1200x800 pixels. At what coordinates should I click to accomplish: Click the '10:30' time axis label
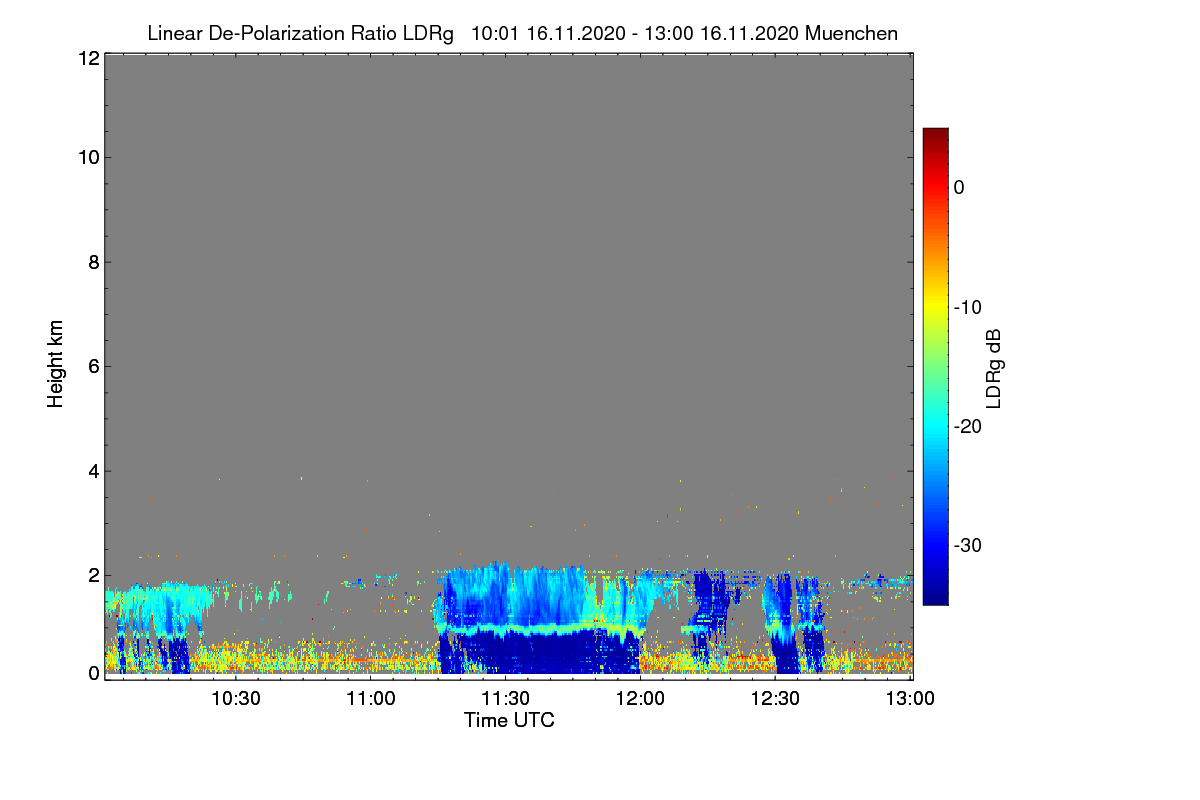click(235, 698)
